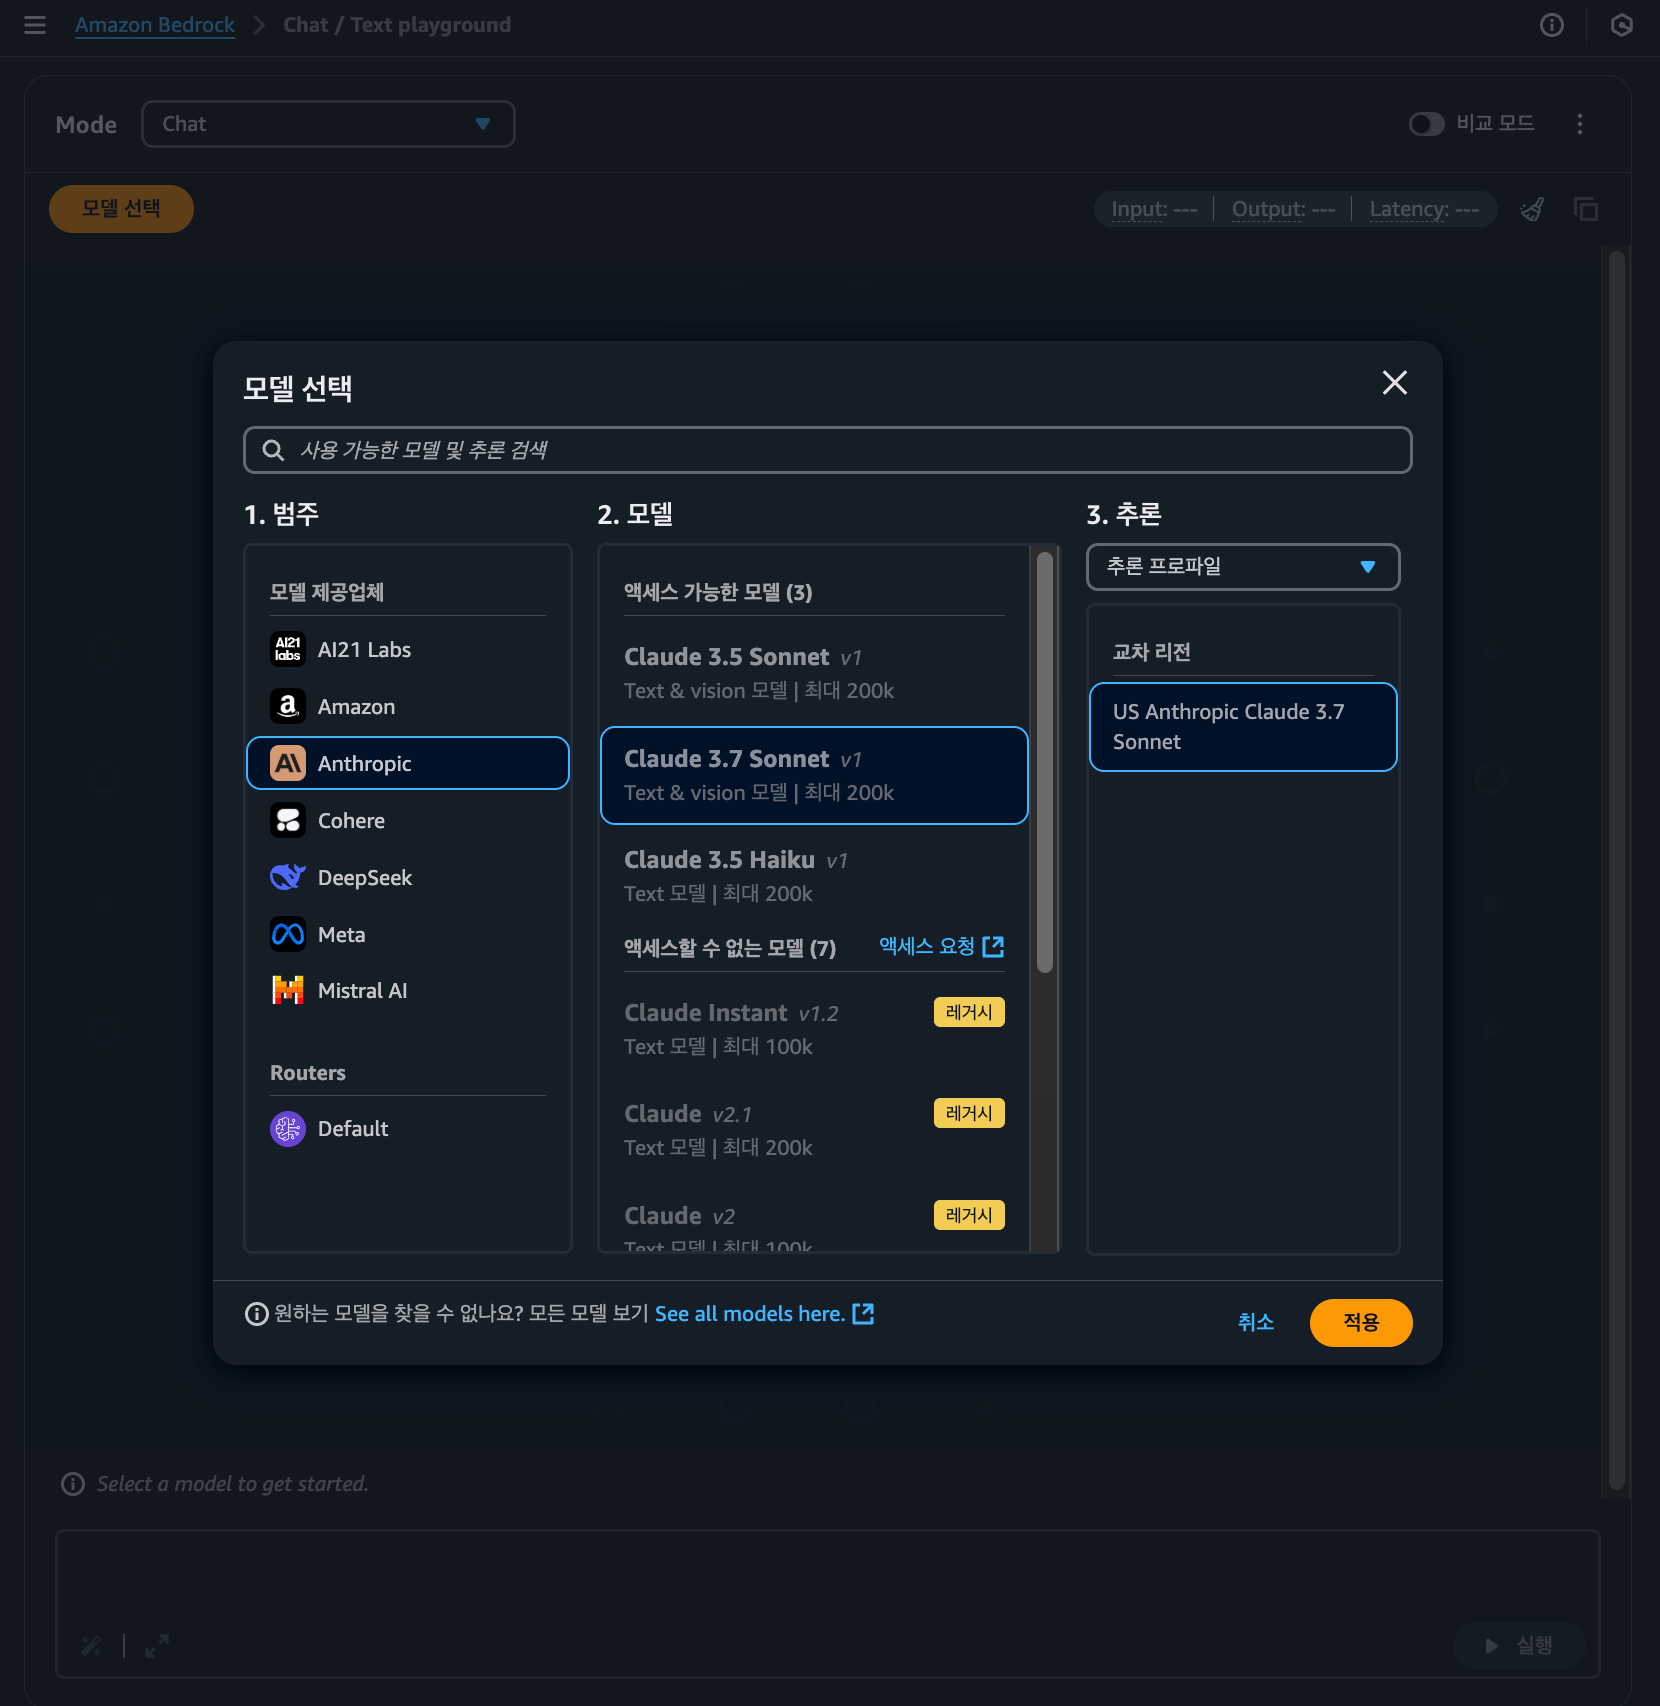Image resolution: width=1660 pixels, height=1706 pixels.
Task: Click the info icon in top bar
Action: pos(1552,25)
